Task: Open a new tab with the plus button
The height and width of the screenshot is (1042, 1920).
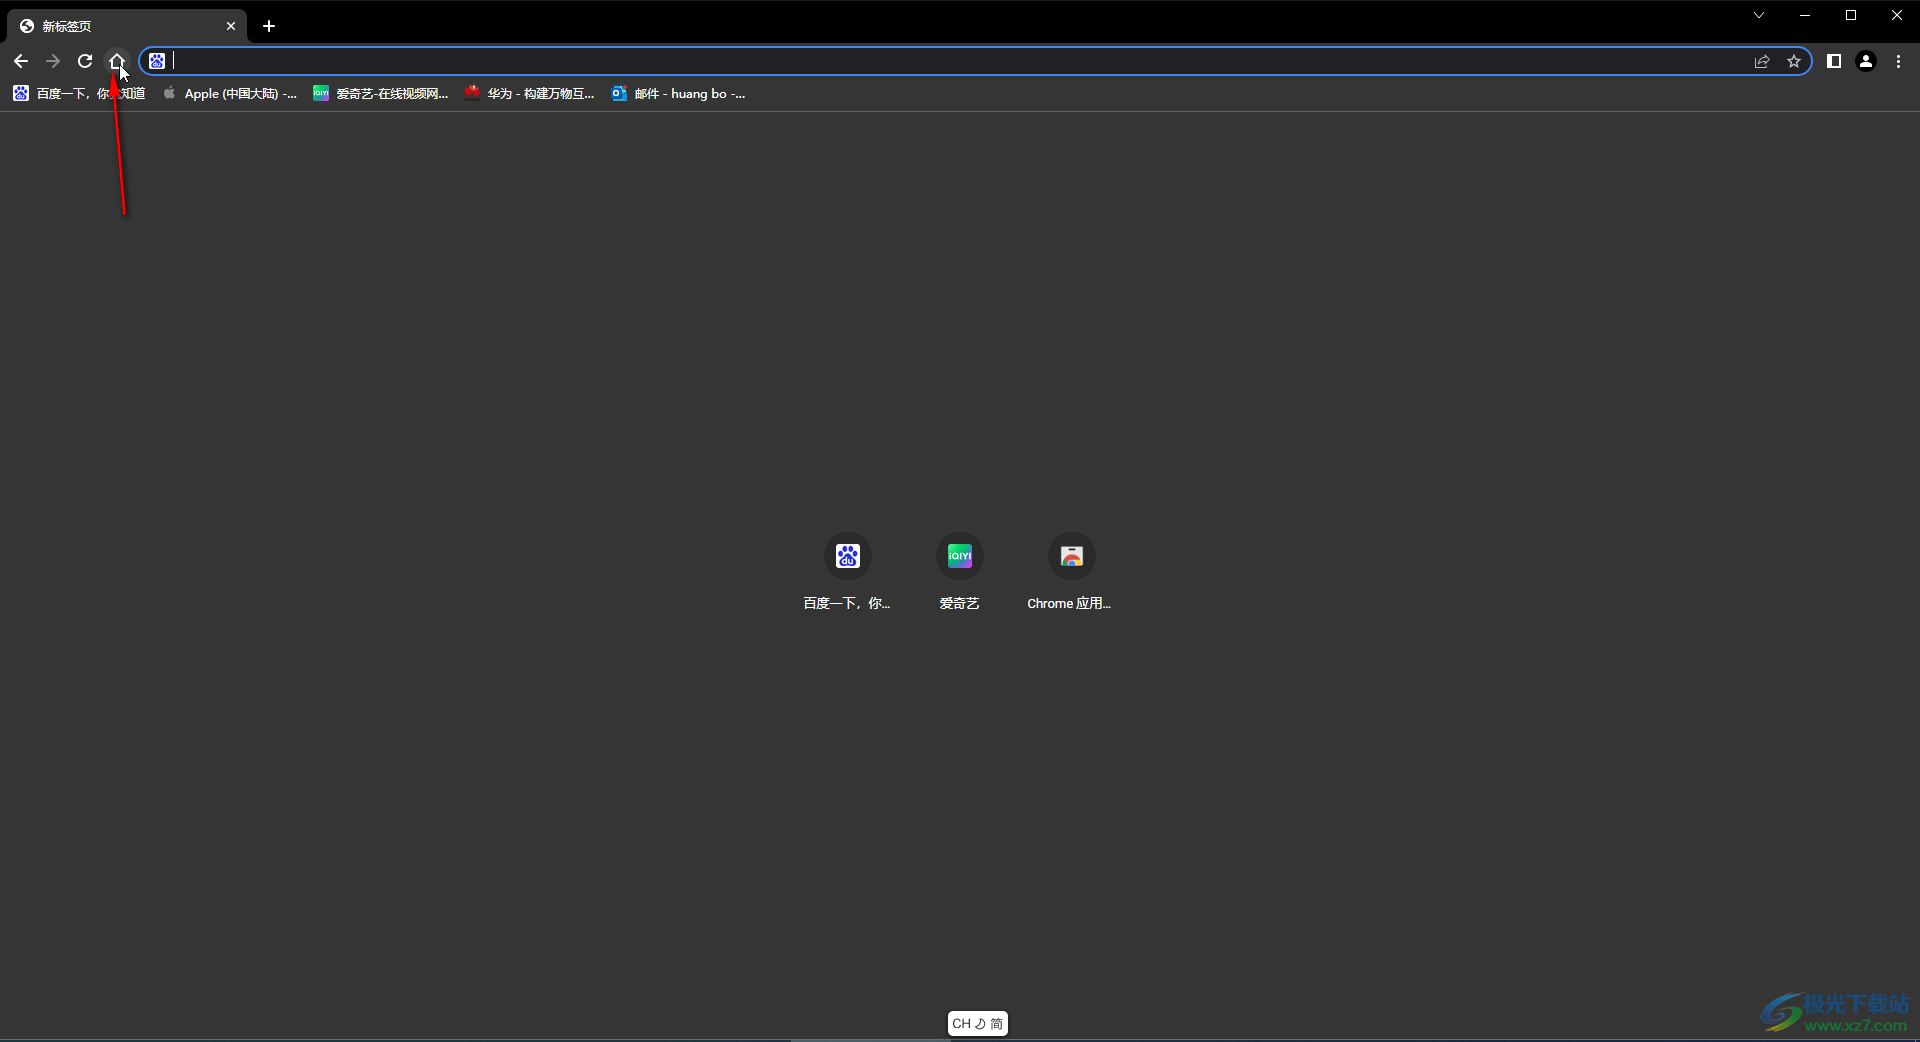Action: coord(269,26)
